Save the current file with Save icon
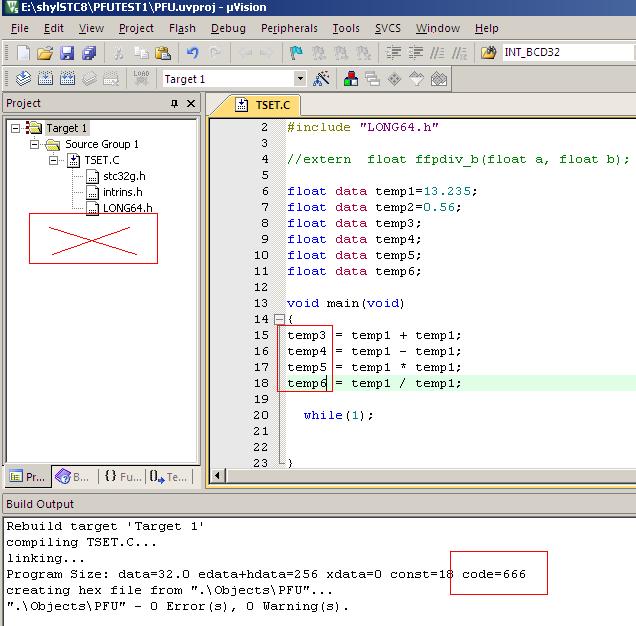The image size is (636, 626). click(x=67, y=53)
